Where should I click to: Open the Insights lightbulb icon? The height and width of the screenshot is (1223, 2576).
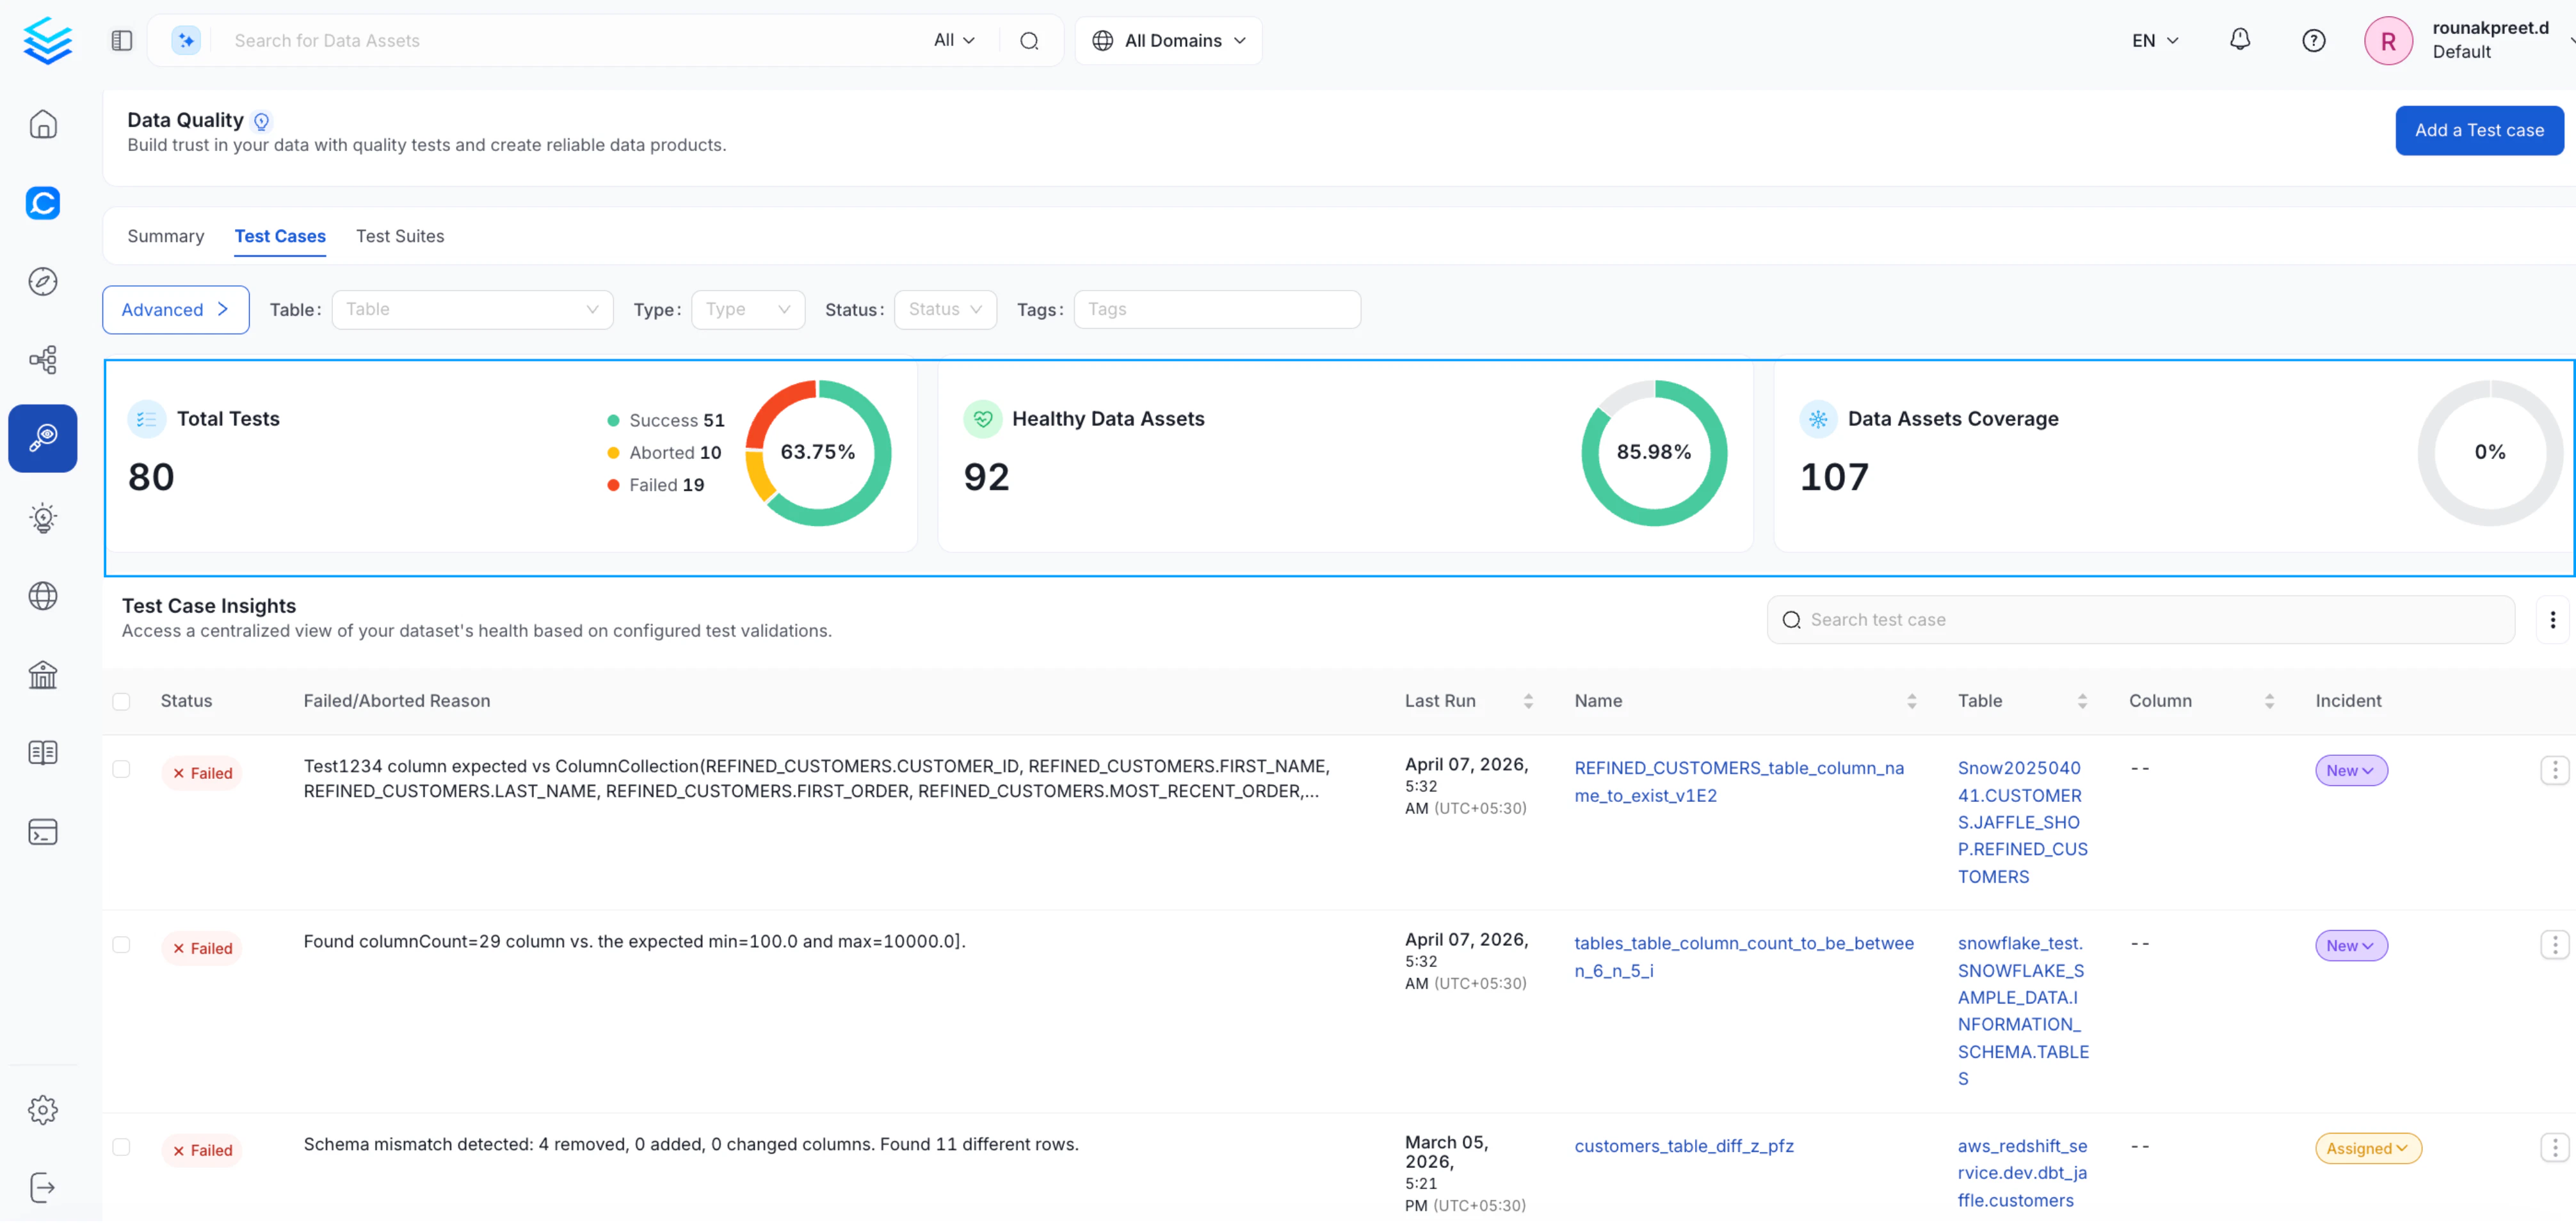[x=43, y=518]
